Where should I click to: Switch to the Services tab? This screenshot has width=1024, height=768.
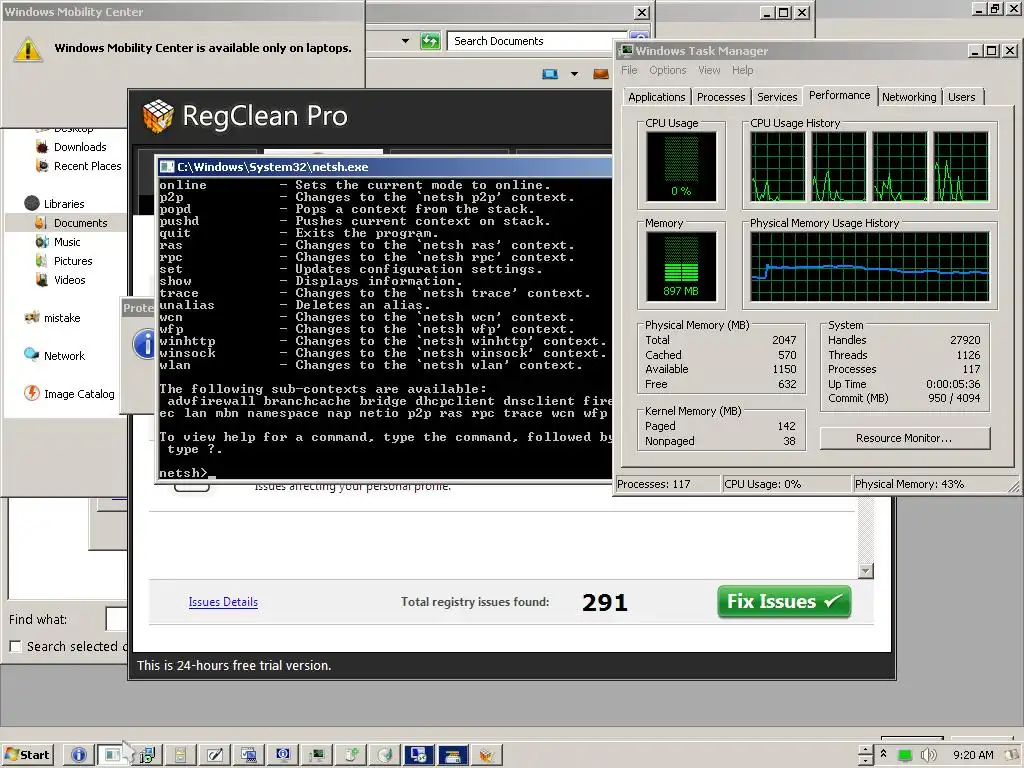coord(777,97)
